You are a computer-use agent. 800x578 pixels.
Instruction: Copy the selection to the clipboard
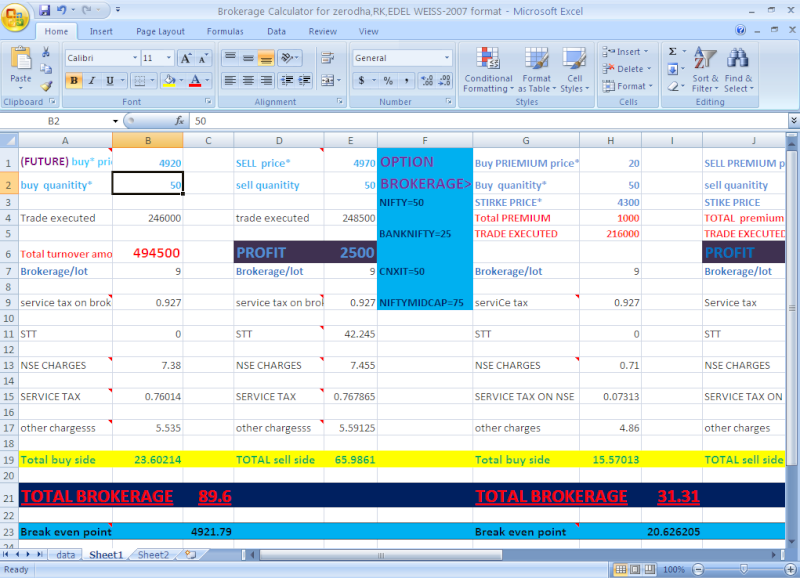(46, 69)
